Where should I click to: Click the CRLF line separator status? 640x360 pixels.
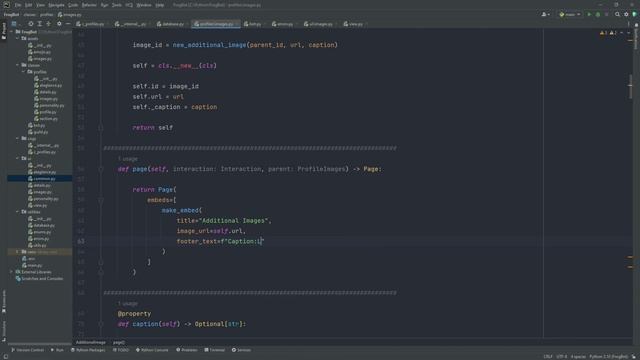coord(548,357)
